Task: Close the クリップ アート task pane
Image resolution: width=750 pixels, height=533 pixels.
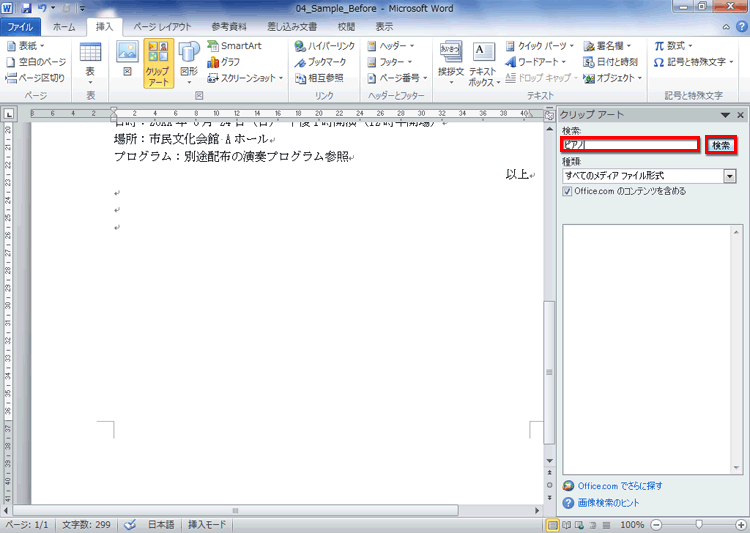Action: pos(740,115)
